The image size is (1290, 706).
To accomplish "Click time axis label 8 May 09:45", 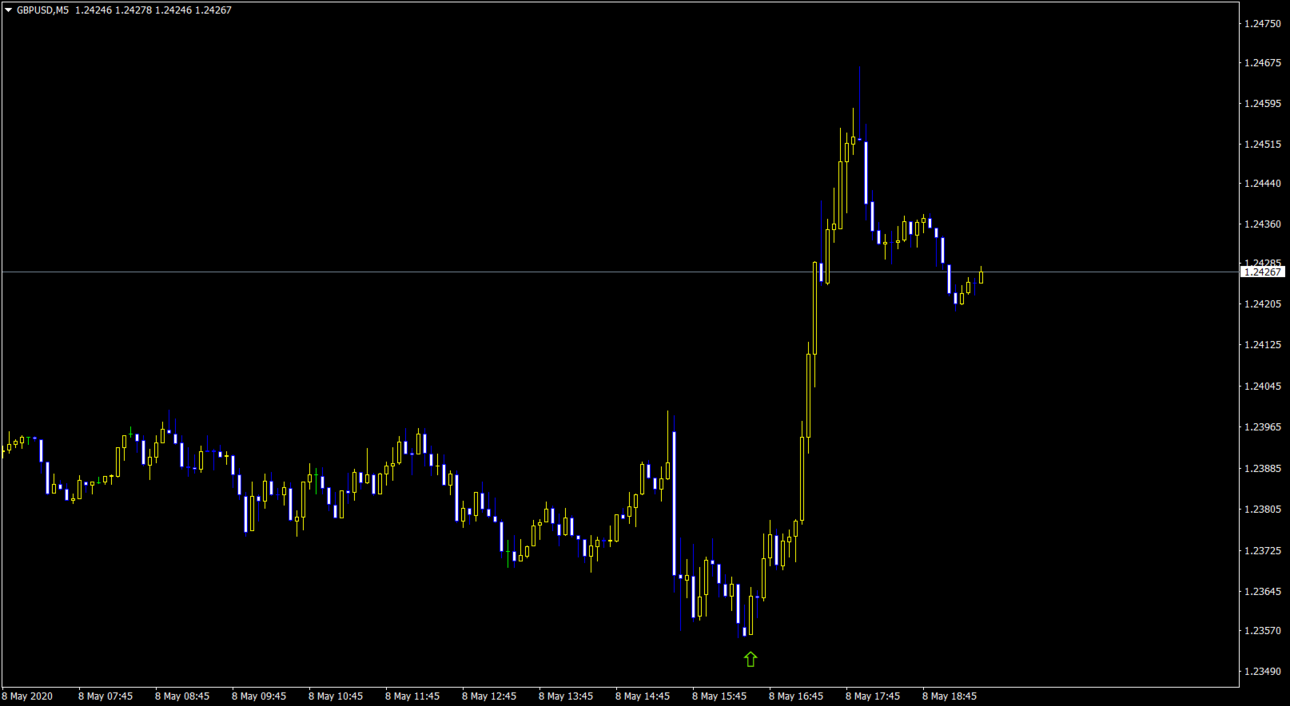I will pos(259,696).
